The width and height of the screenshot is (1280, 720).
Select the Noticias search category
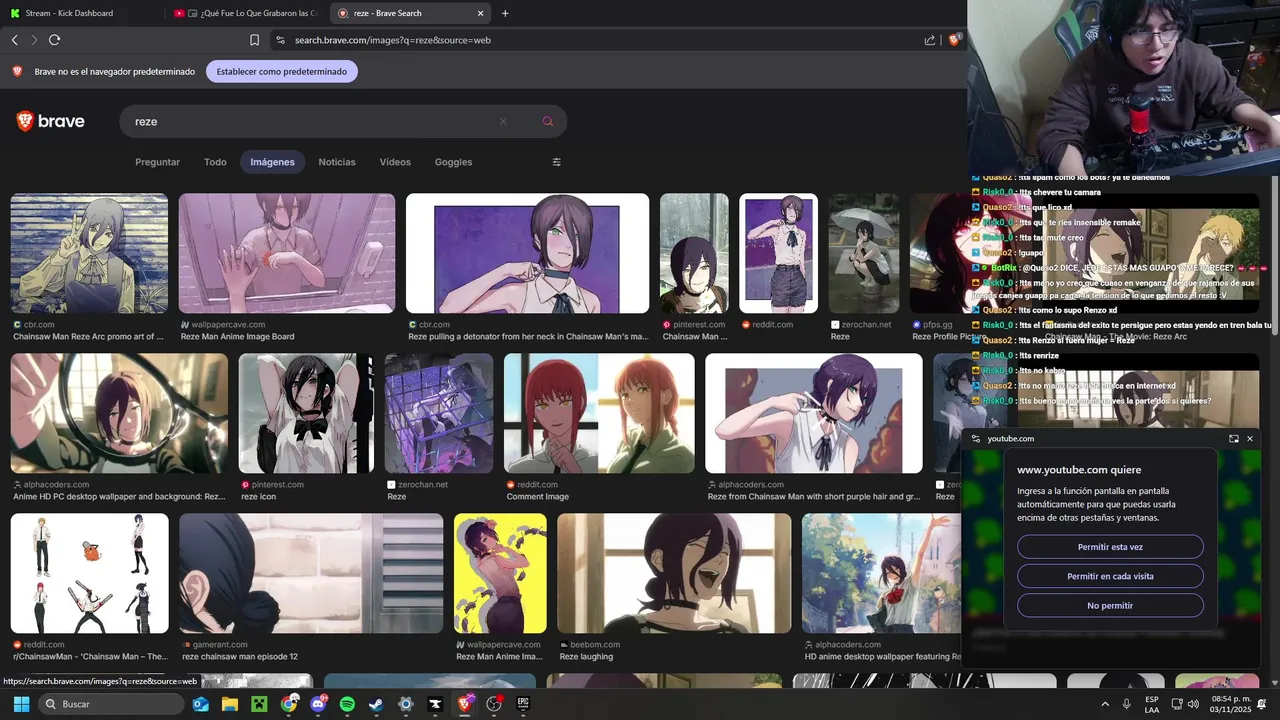pyautogui.click(x=337, y=162)
